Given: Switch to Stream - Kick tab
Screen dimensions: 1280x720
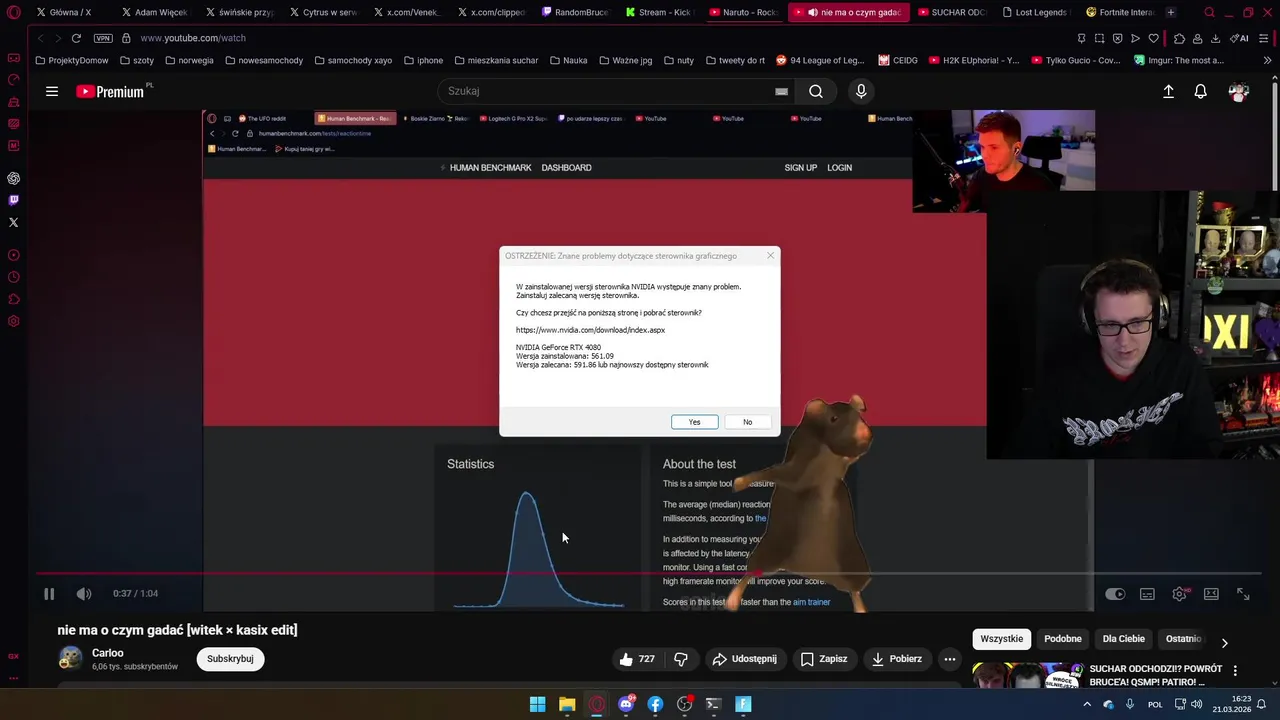Looking at the screenshot, I should coord(658,12).
